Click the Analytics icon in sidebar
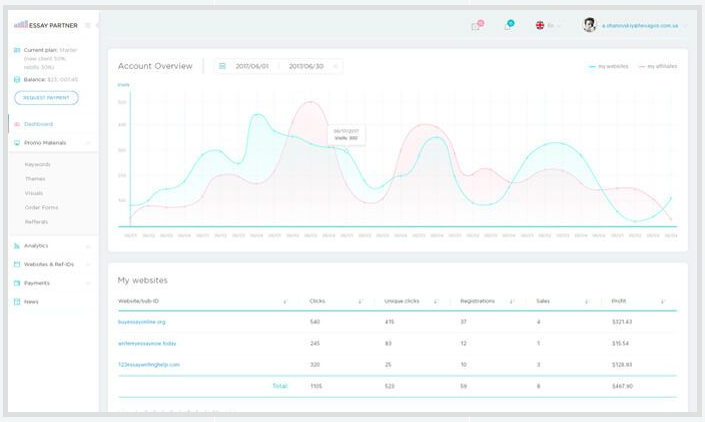705x422 pixels. (x=17, y=245)
